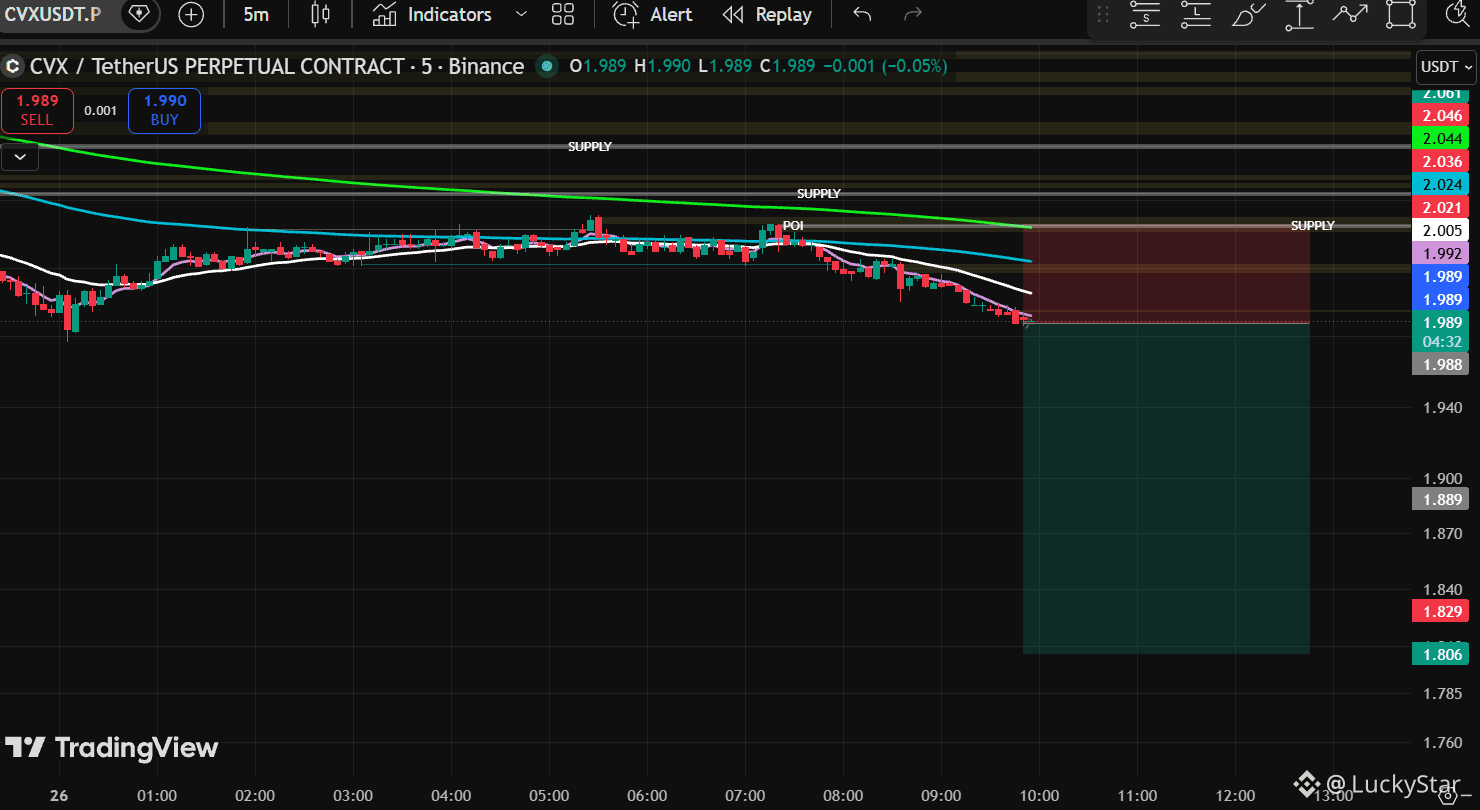Select the red stop-loss zone of position
This screenshot has height=810, width=1480.
pos(1166,274)
